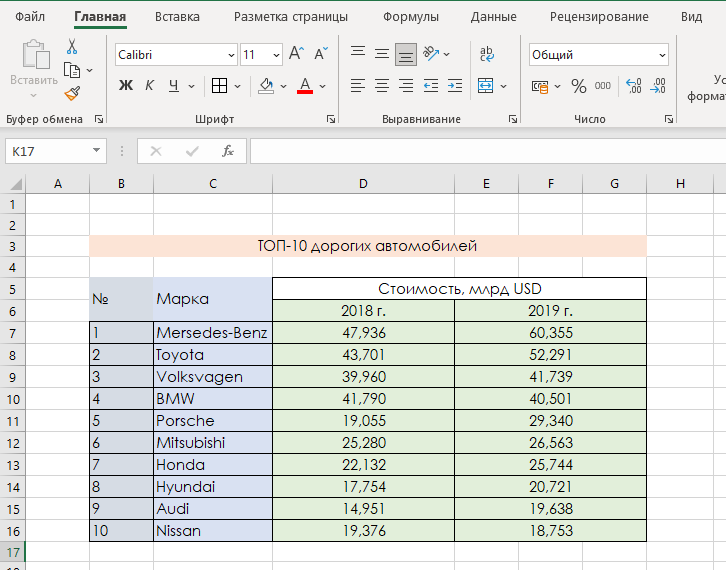Click the Select All corner triangle
The width and height of the screenshot is (726, 570).
click(15, 184)
